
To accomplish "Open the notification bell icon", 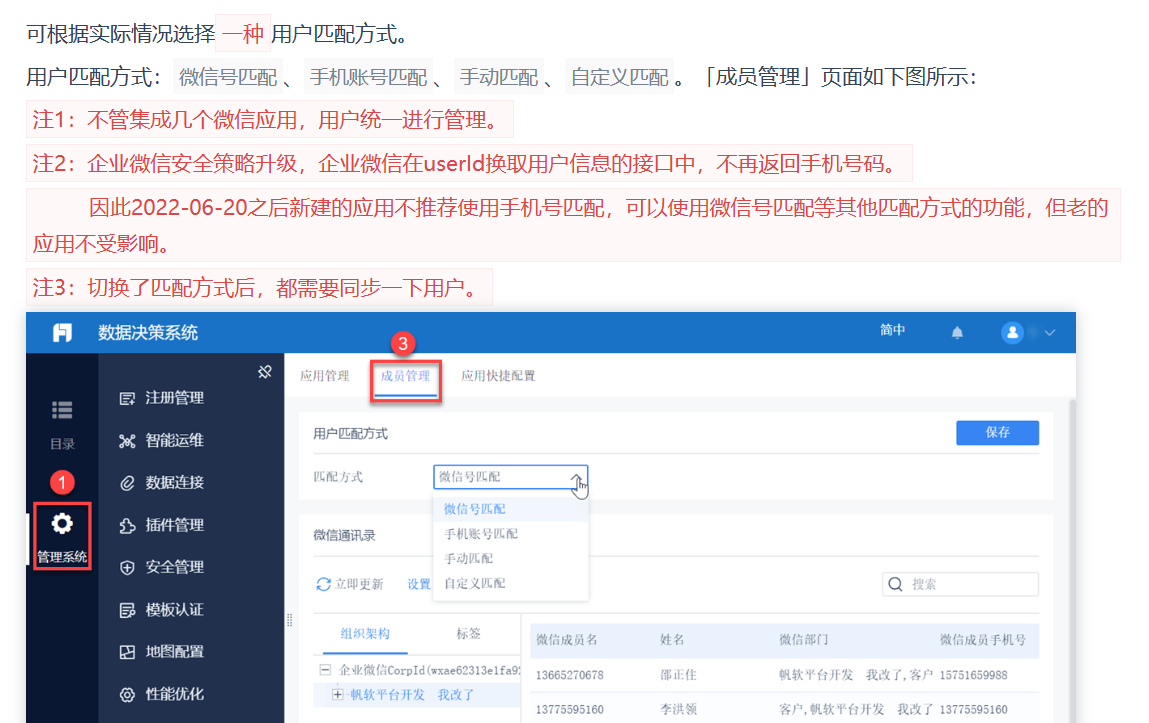I will [x=957, y=333].
